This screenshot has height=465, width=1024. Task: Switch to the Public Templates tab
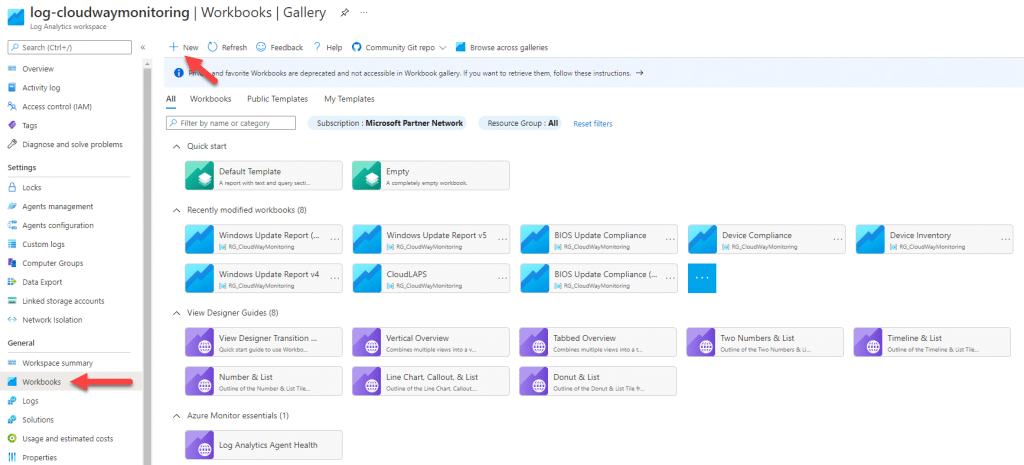278,99
